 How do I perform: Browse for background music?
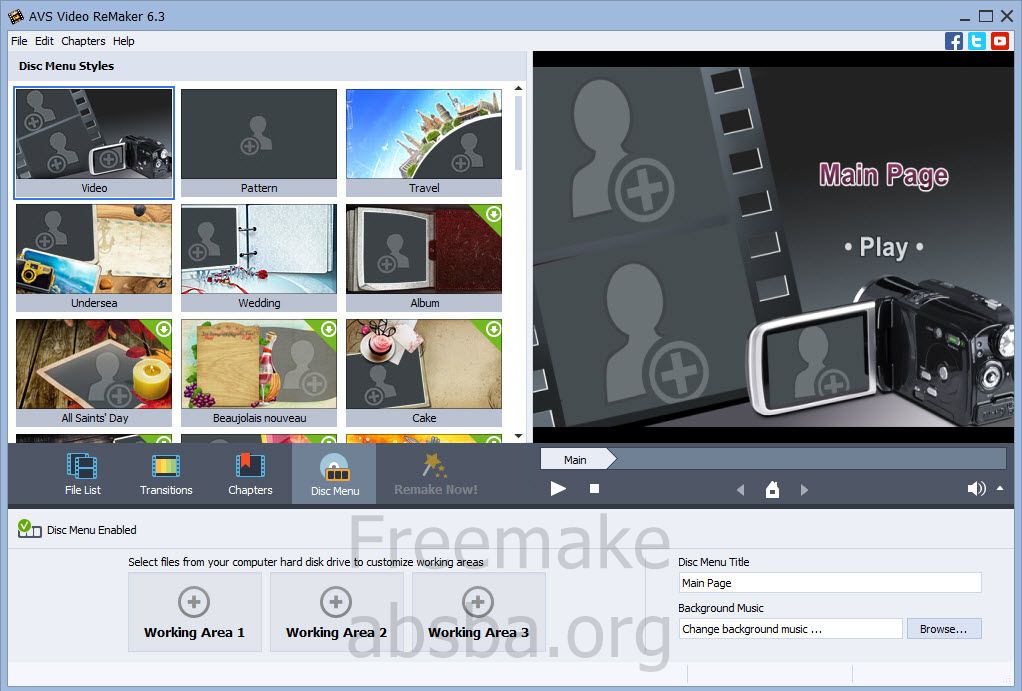click(x=943, y=629)
